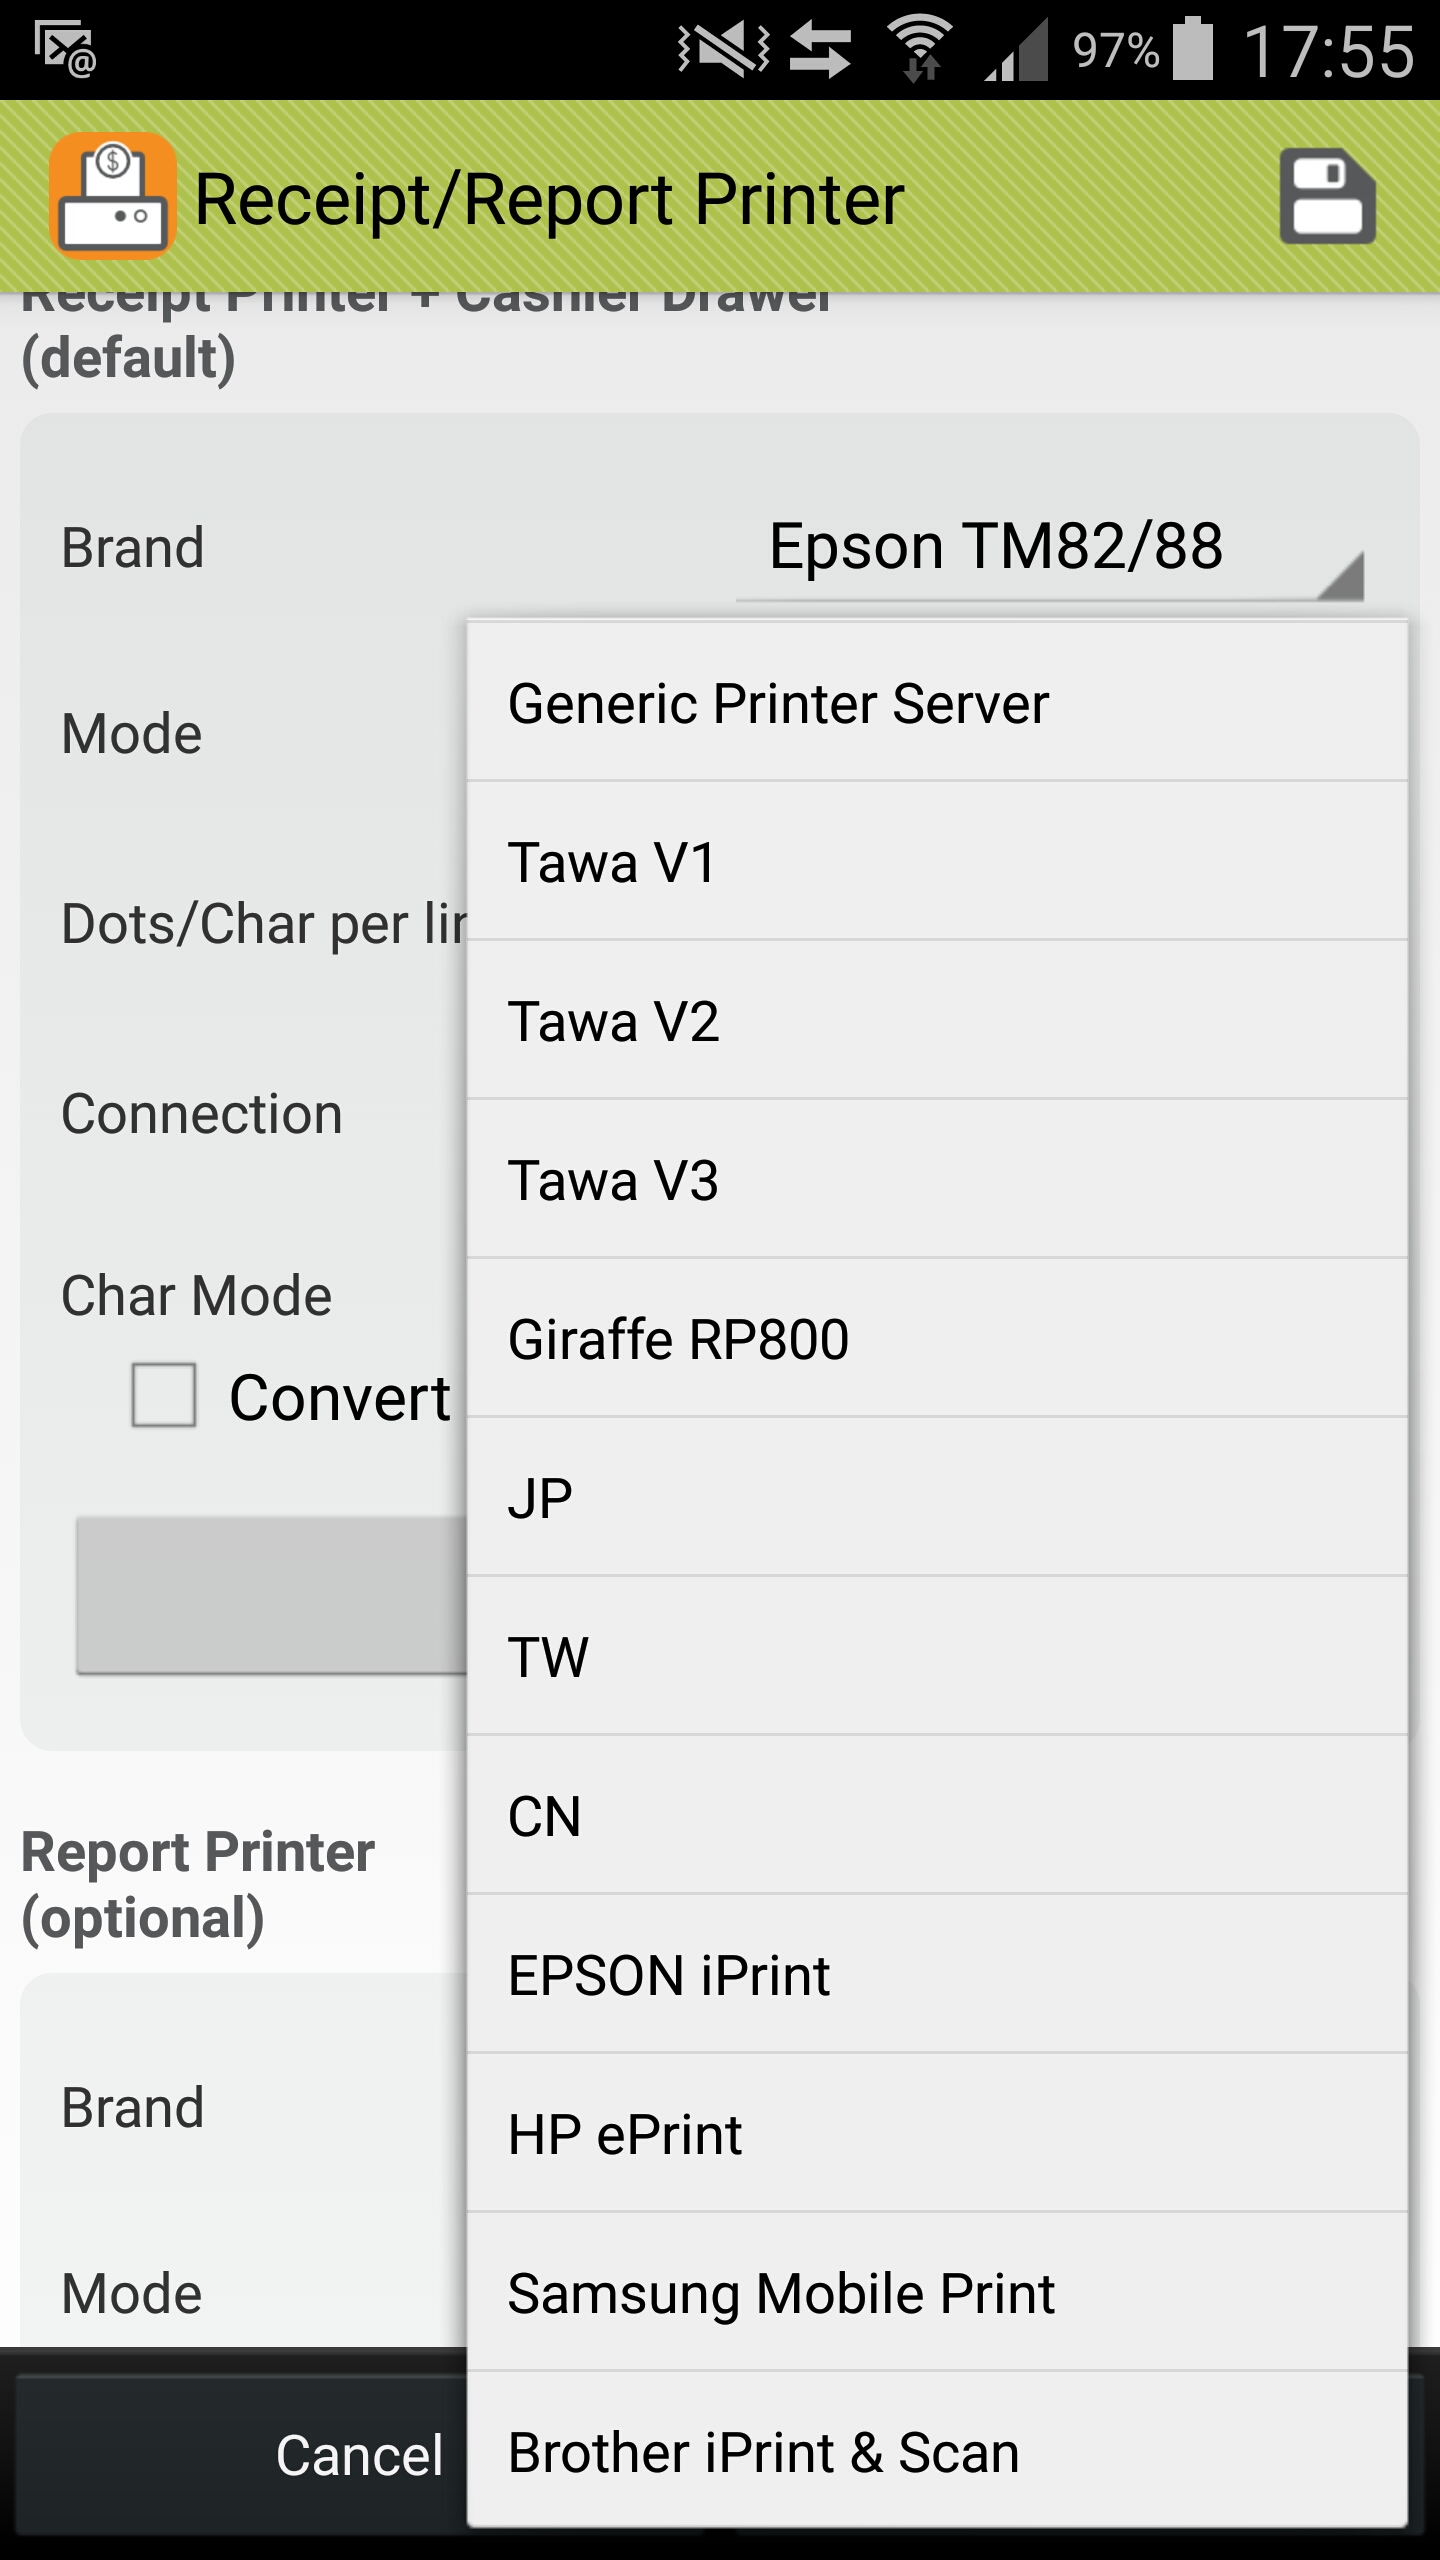The image size is (1440, 2560).
Task: Choose Tawa V1 from the list
Action: point(938,862)
